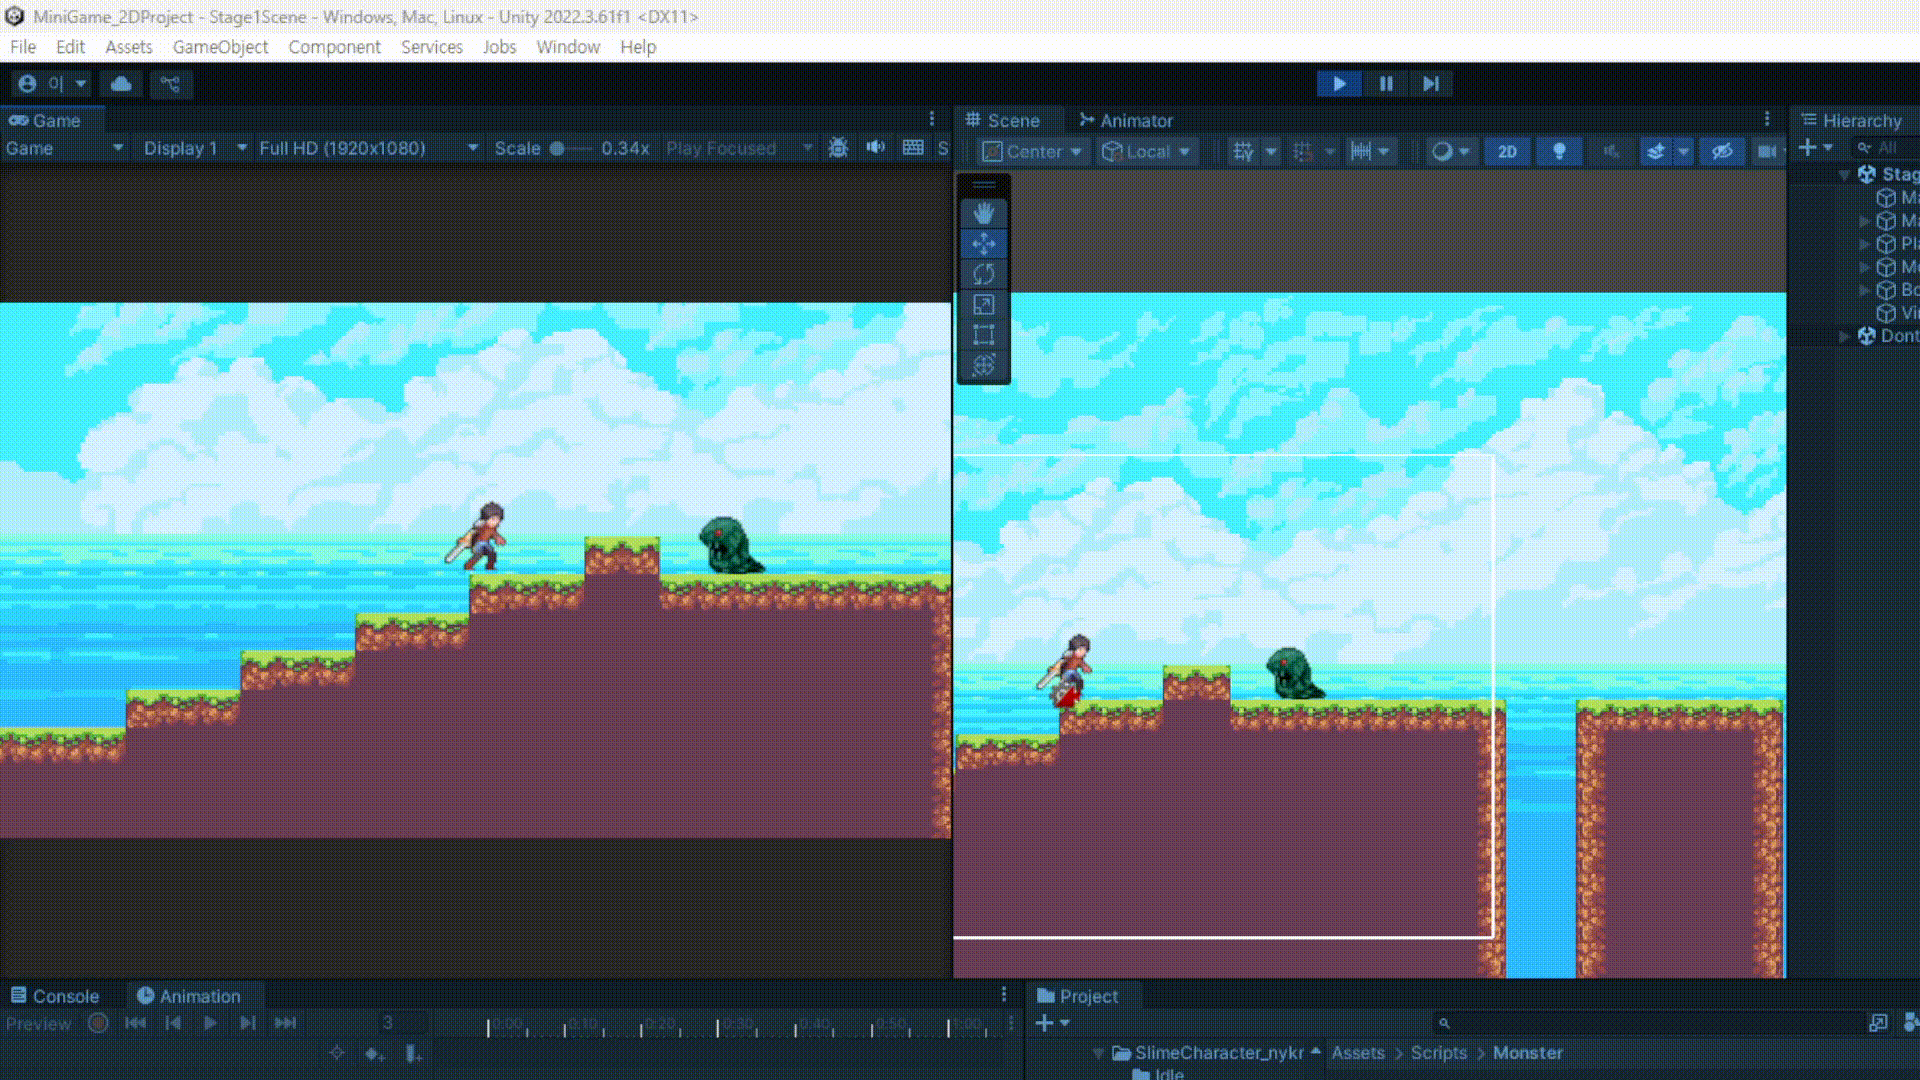Open the GameObject menu

click(220, 47)
